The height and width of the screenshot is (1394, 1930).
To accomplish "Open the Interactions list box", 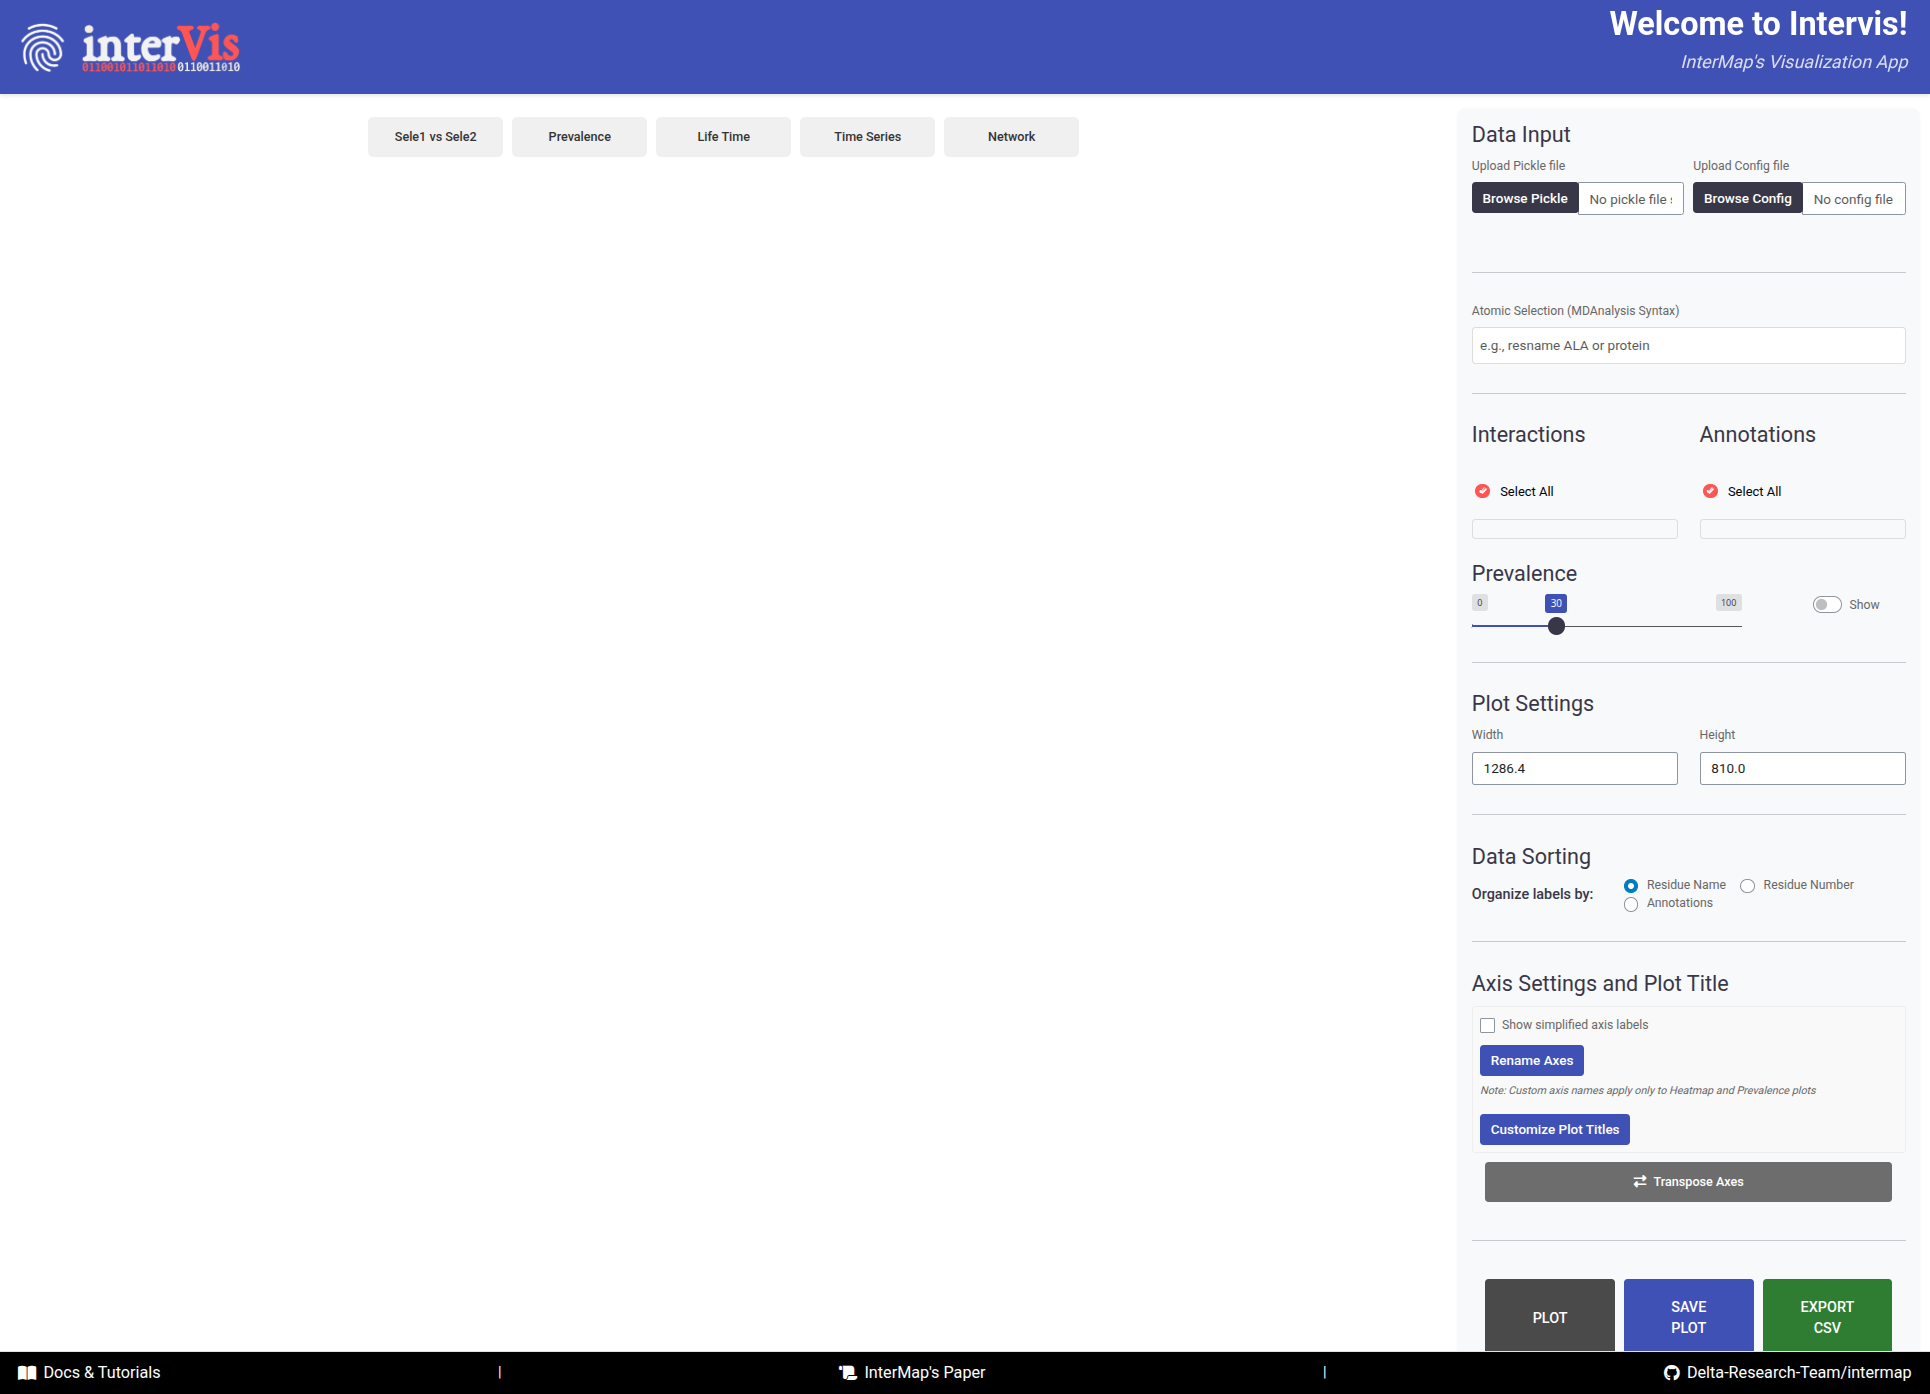I will coord(1574,529).
